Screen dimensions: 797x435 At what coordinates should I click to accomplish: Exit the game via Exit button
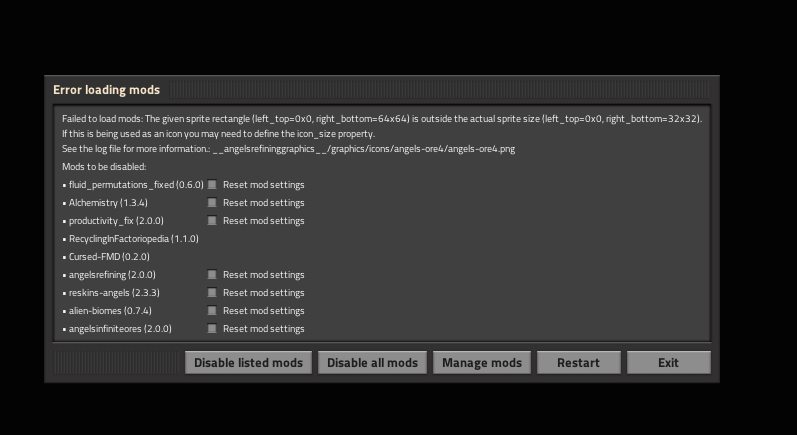tap(668, 362)
